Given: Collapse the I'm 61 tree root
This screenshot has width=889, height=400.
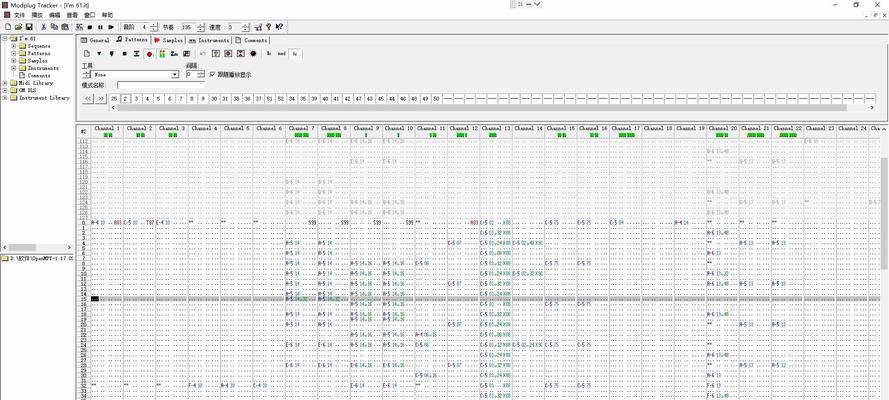Looking at the screenshot, I should pos(5,39).
